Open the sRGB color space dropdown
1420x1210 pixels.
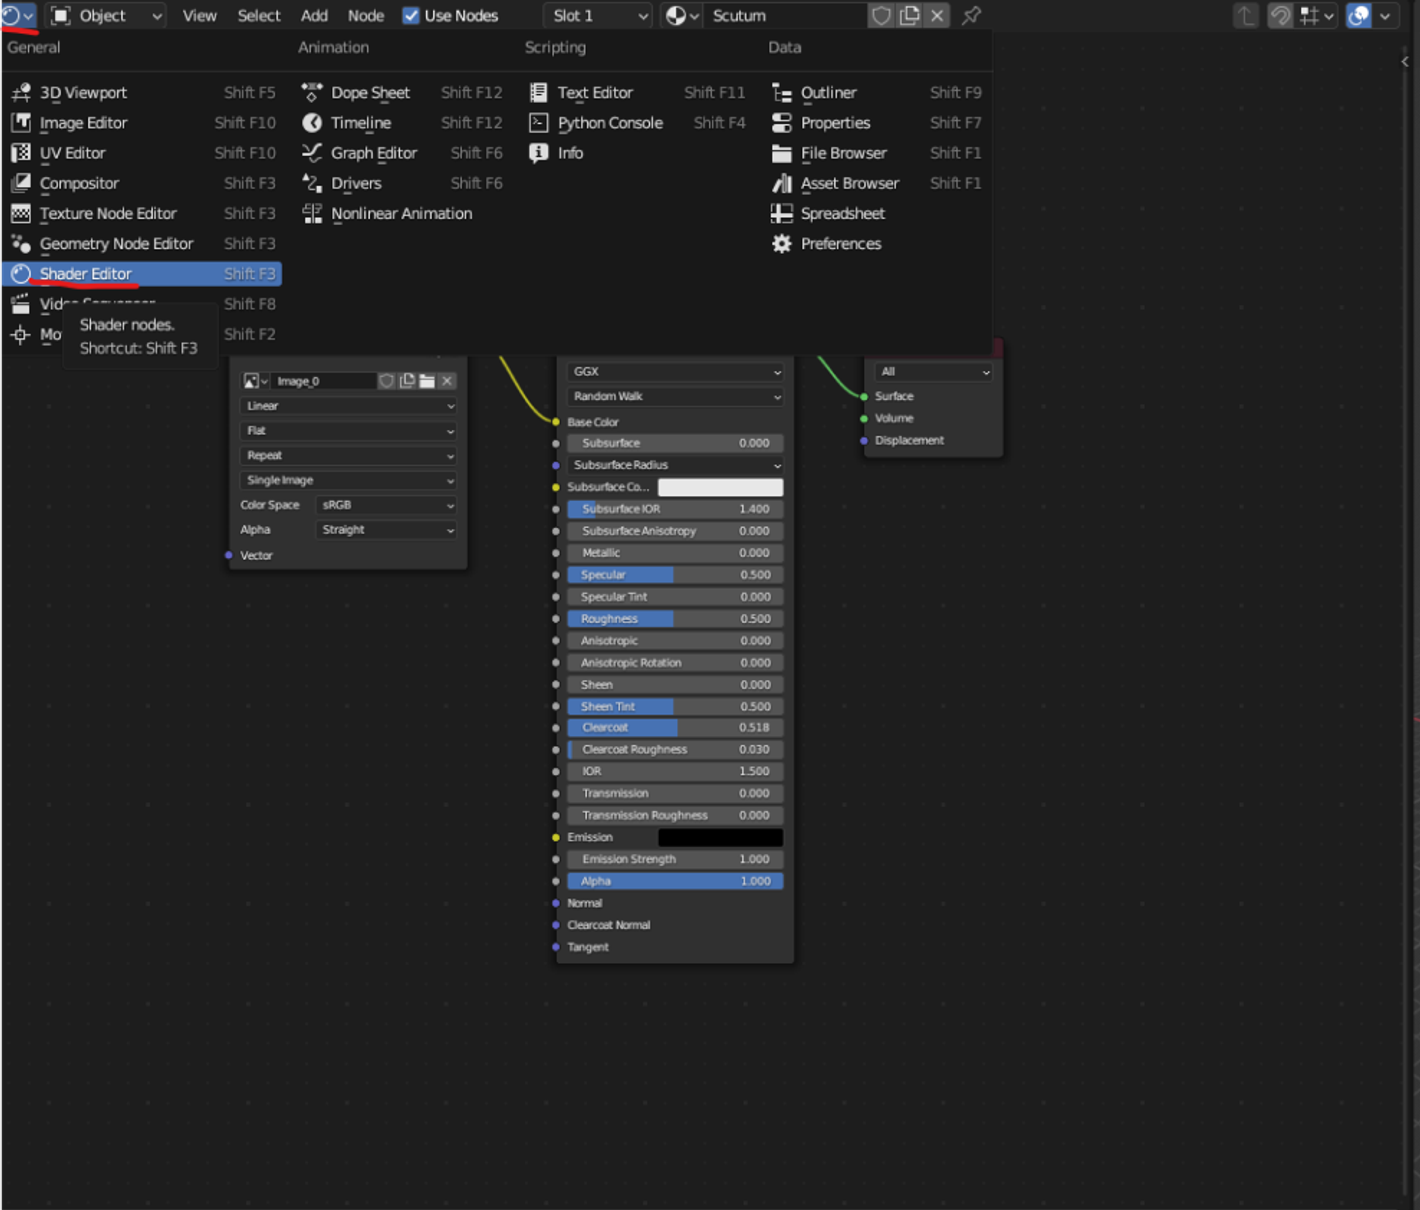[x=387, y=505]
